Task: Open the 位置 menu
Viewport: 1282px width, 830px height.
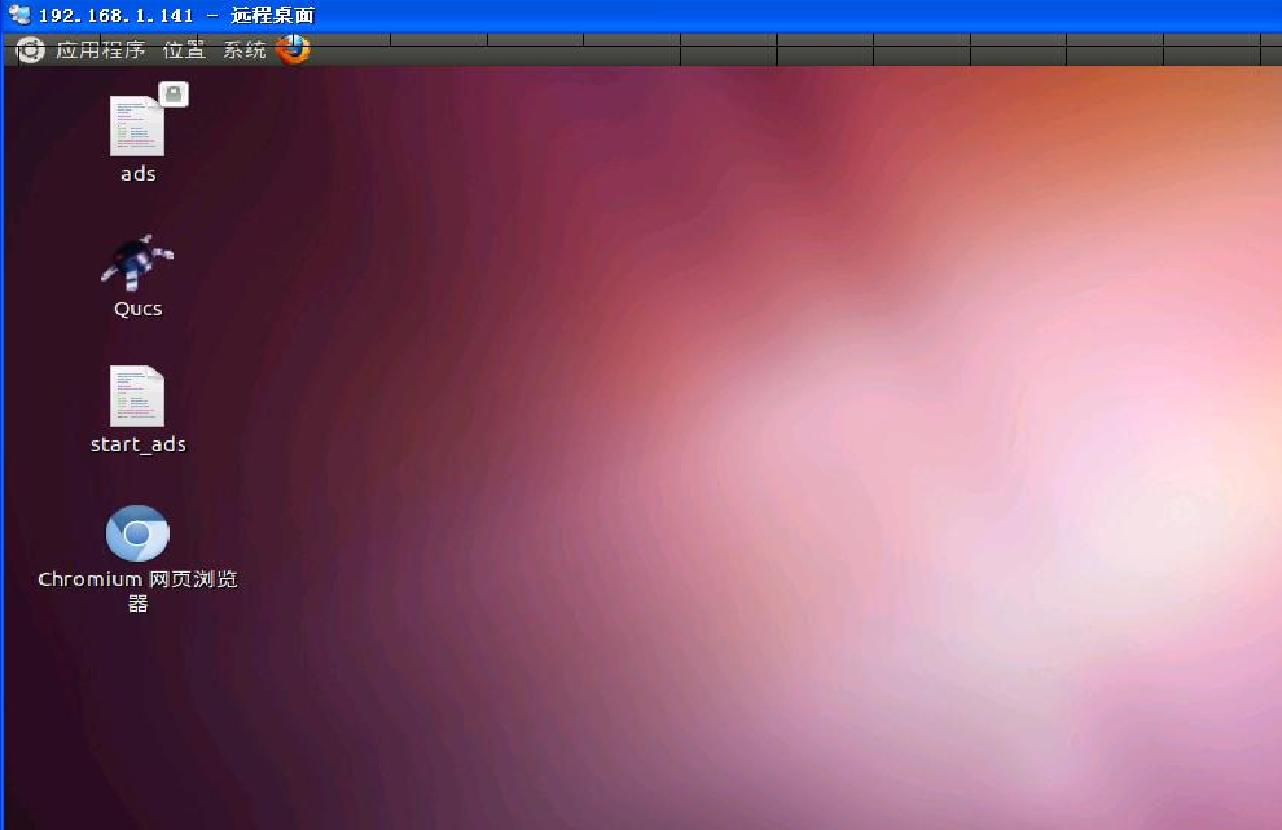Action: pyautogui.click(x=184, y=50)
